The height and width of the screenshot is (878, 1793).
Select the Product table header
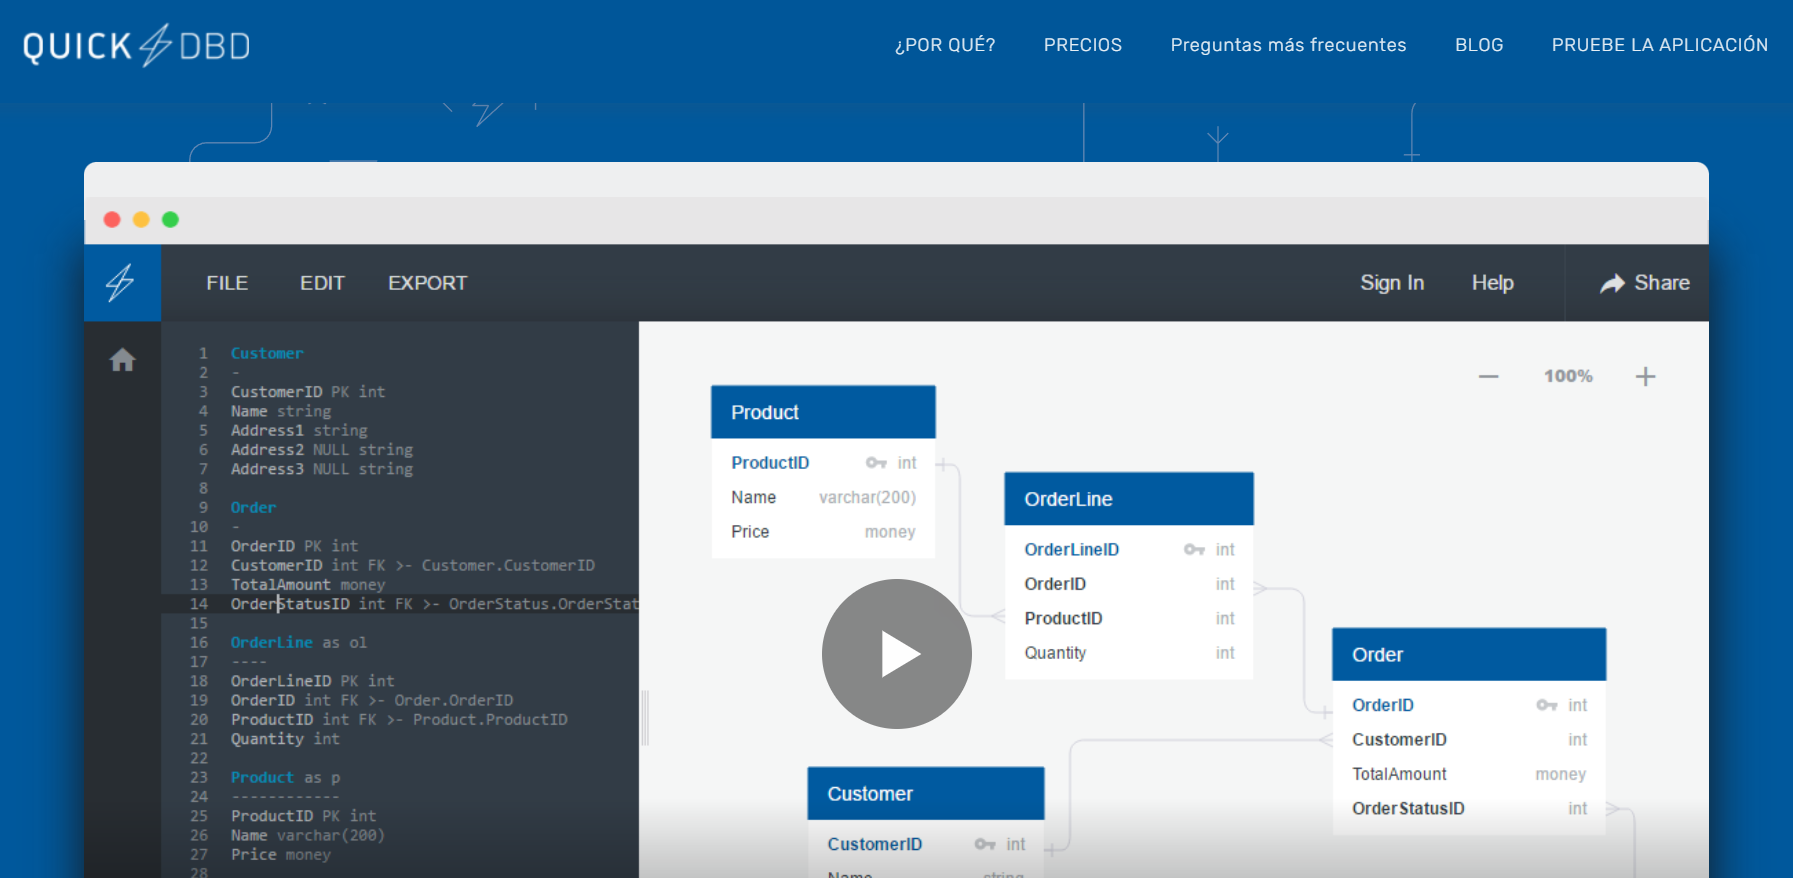pyautogui.click(x=823, y=412)
